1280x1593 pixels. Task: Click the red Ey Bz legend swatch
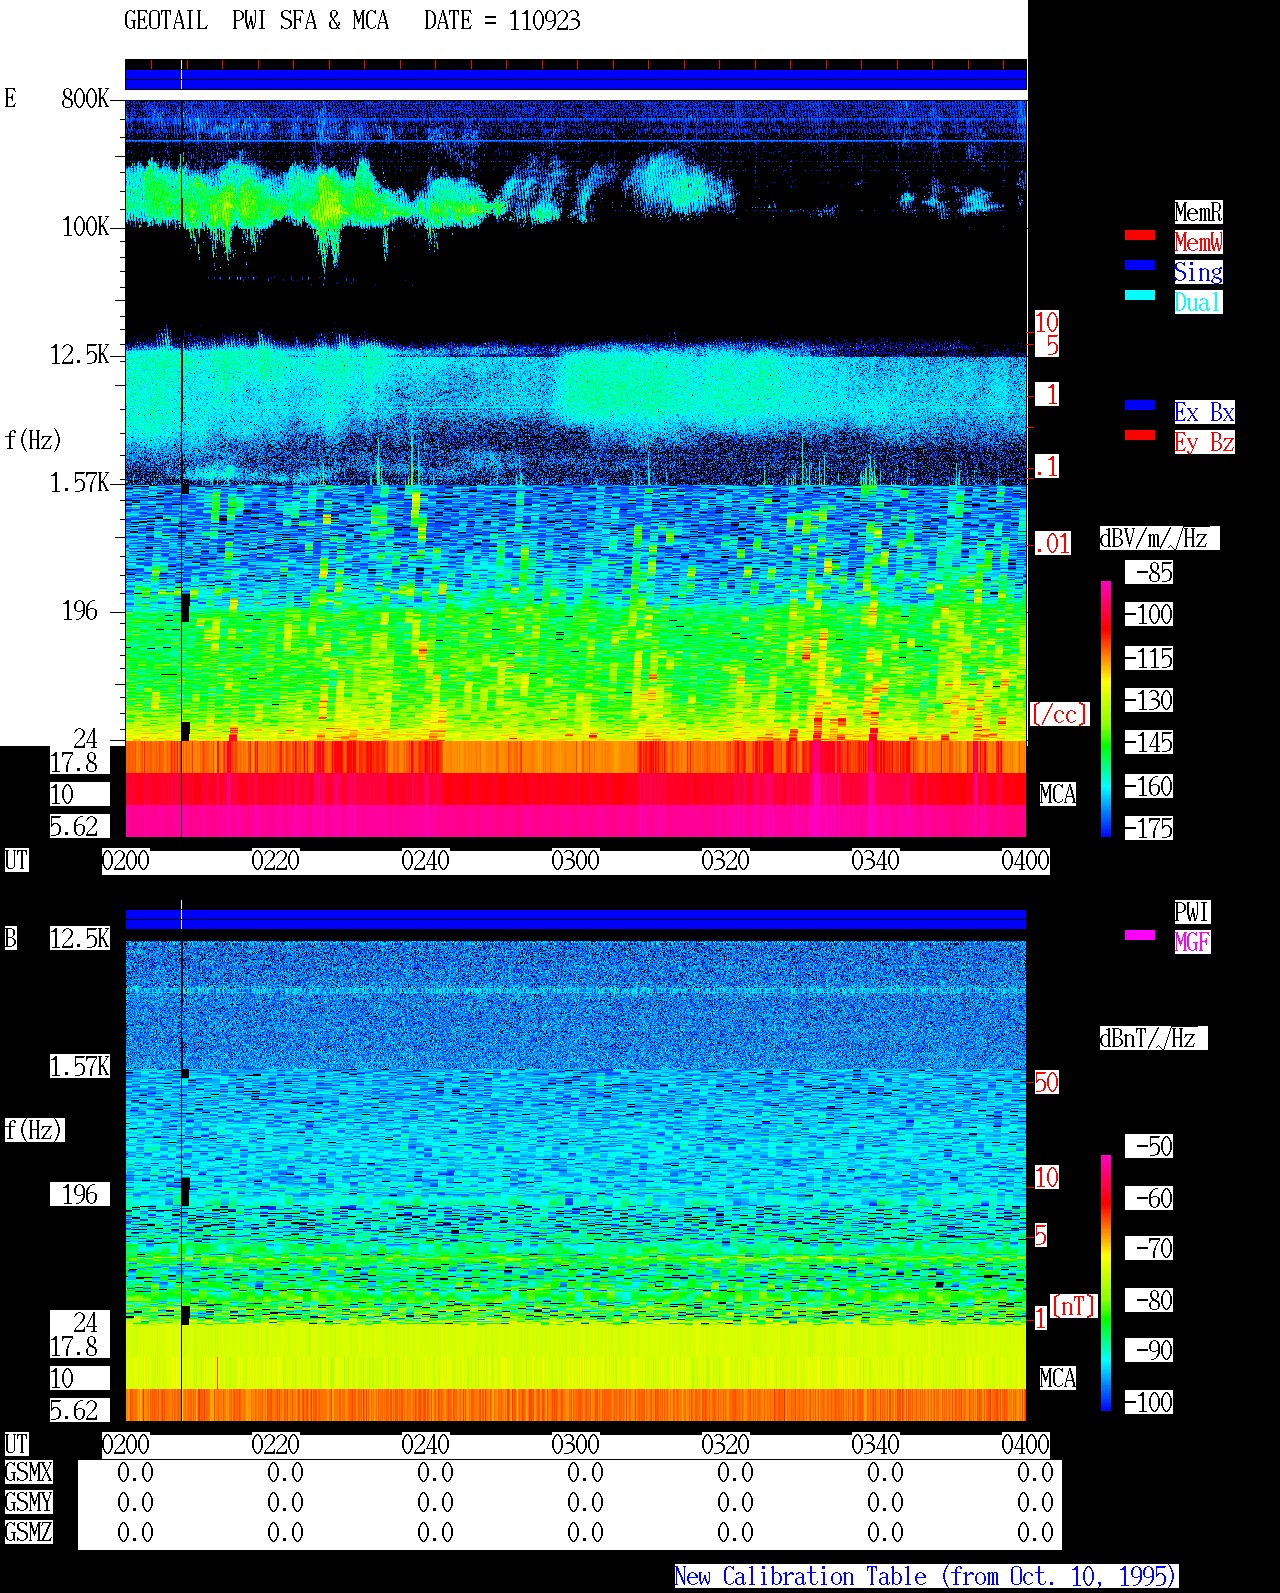[1140, 436]
